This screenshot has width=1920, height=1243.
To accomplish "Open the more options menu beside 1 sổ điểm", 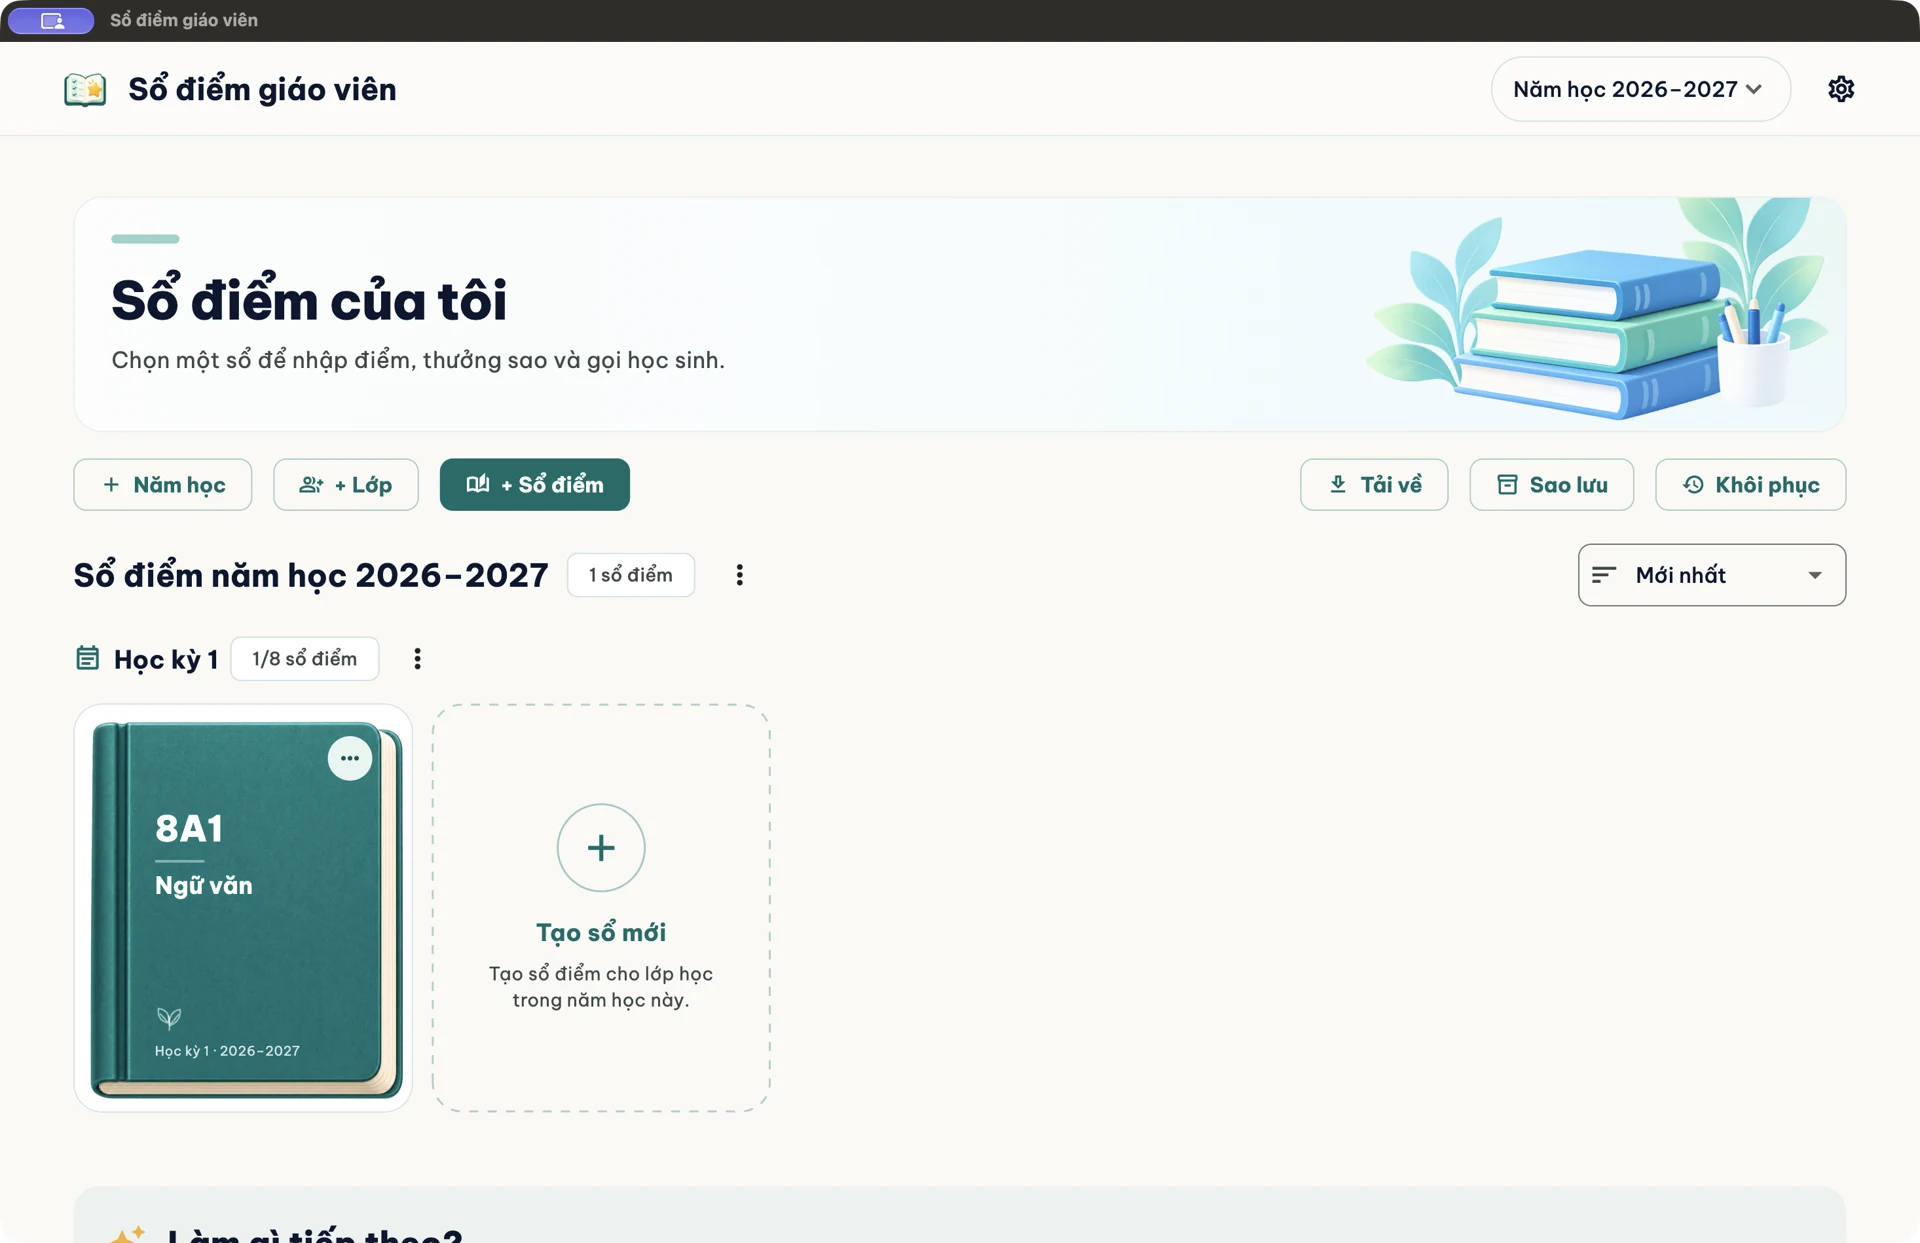I will point(740,575).
